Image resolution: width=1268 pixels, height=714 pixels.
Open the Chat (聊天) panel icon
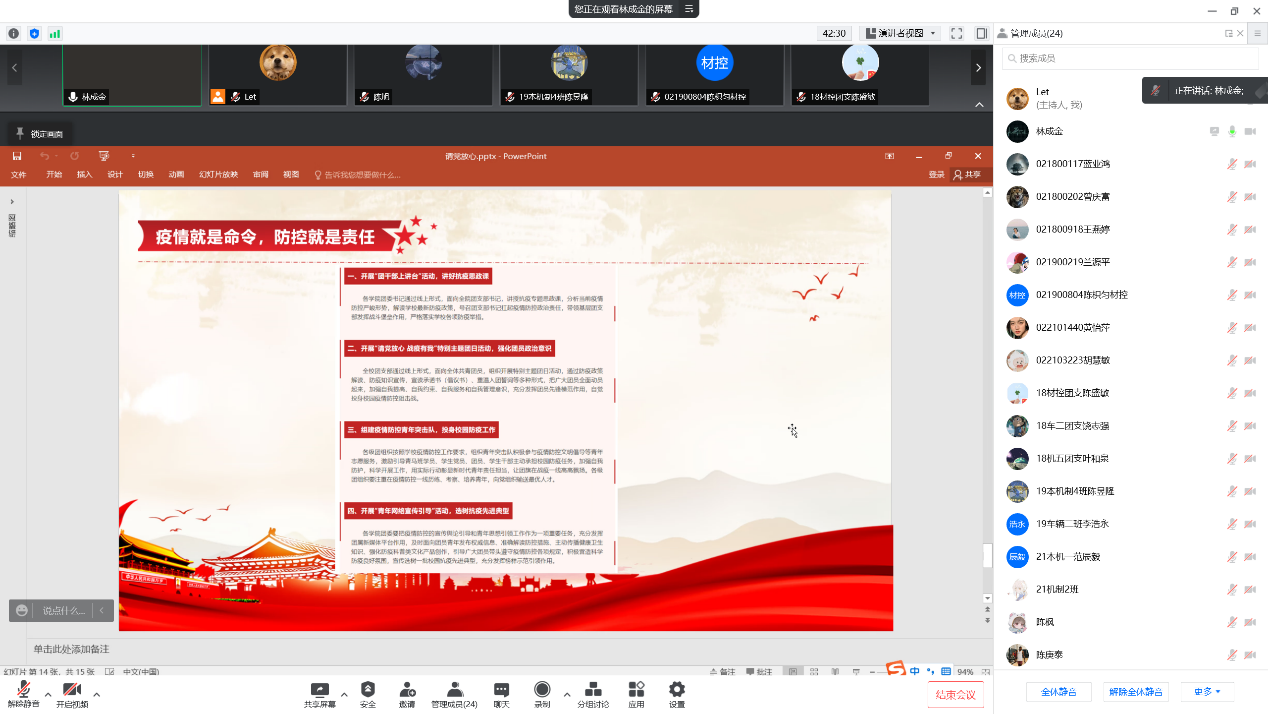coord(501,690)
